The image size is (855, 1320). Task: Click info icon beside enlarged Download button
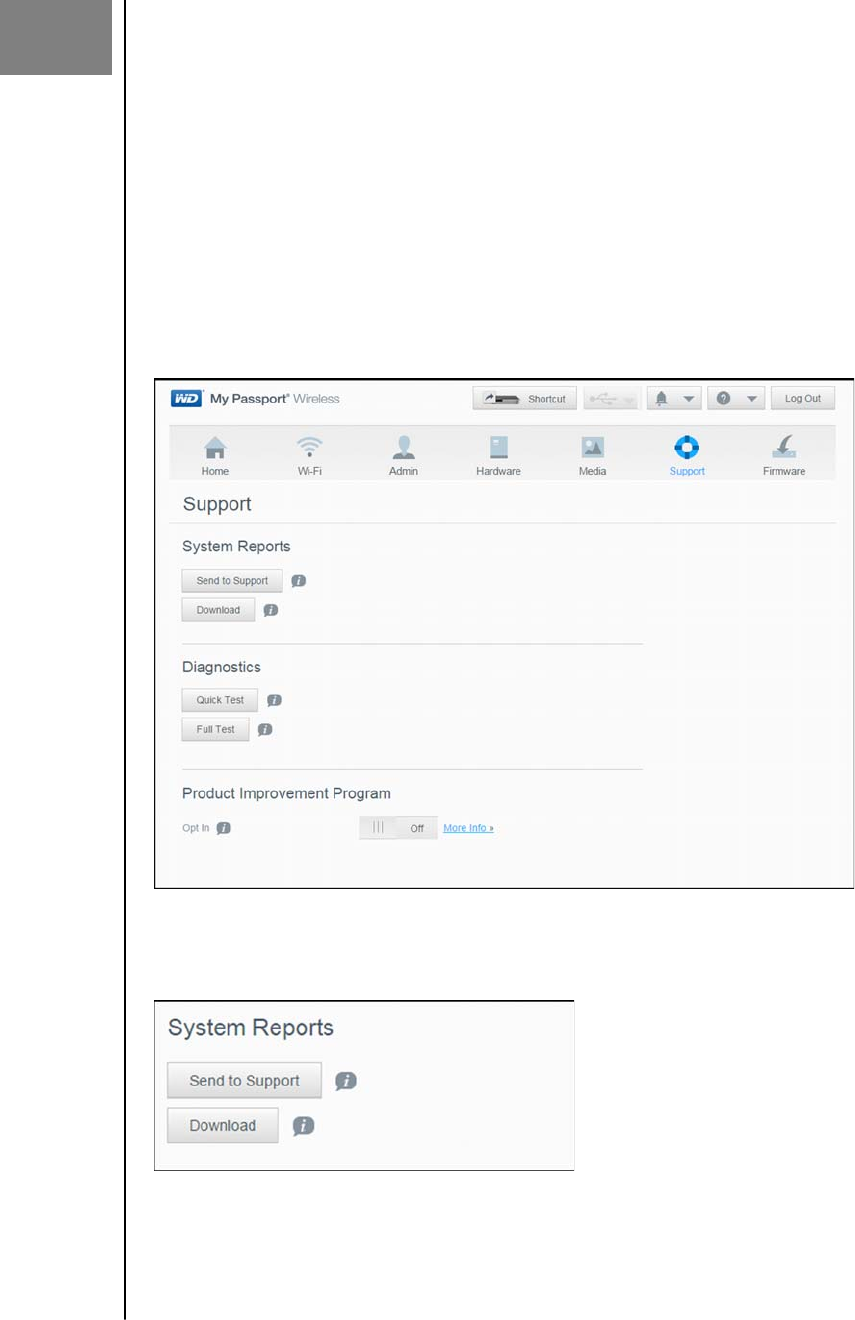pyautogui.click(x=304, y=1126)
